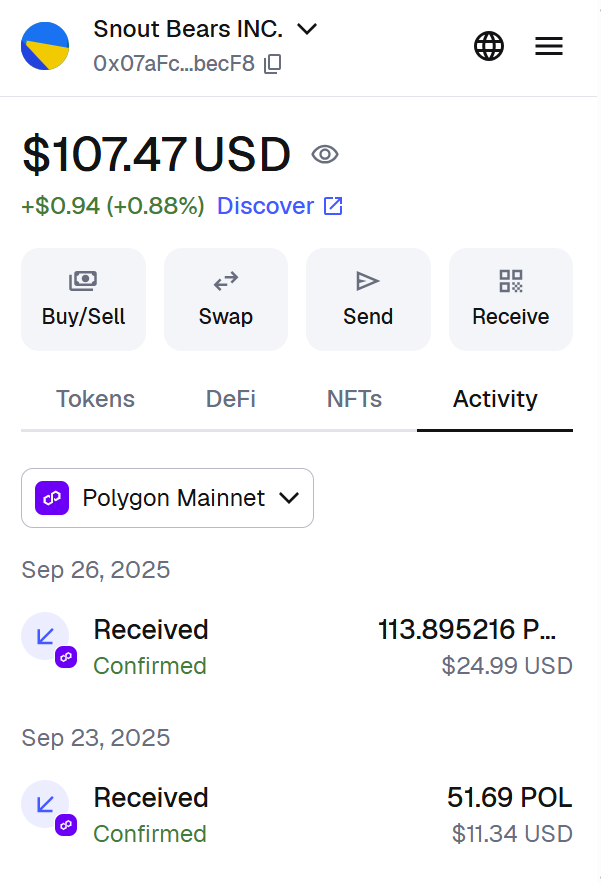The image size is (601, 883).
Task: Open Receive QR code button
Action: [x=511, y=300]
